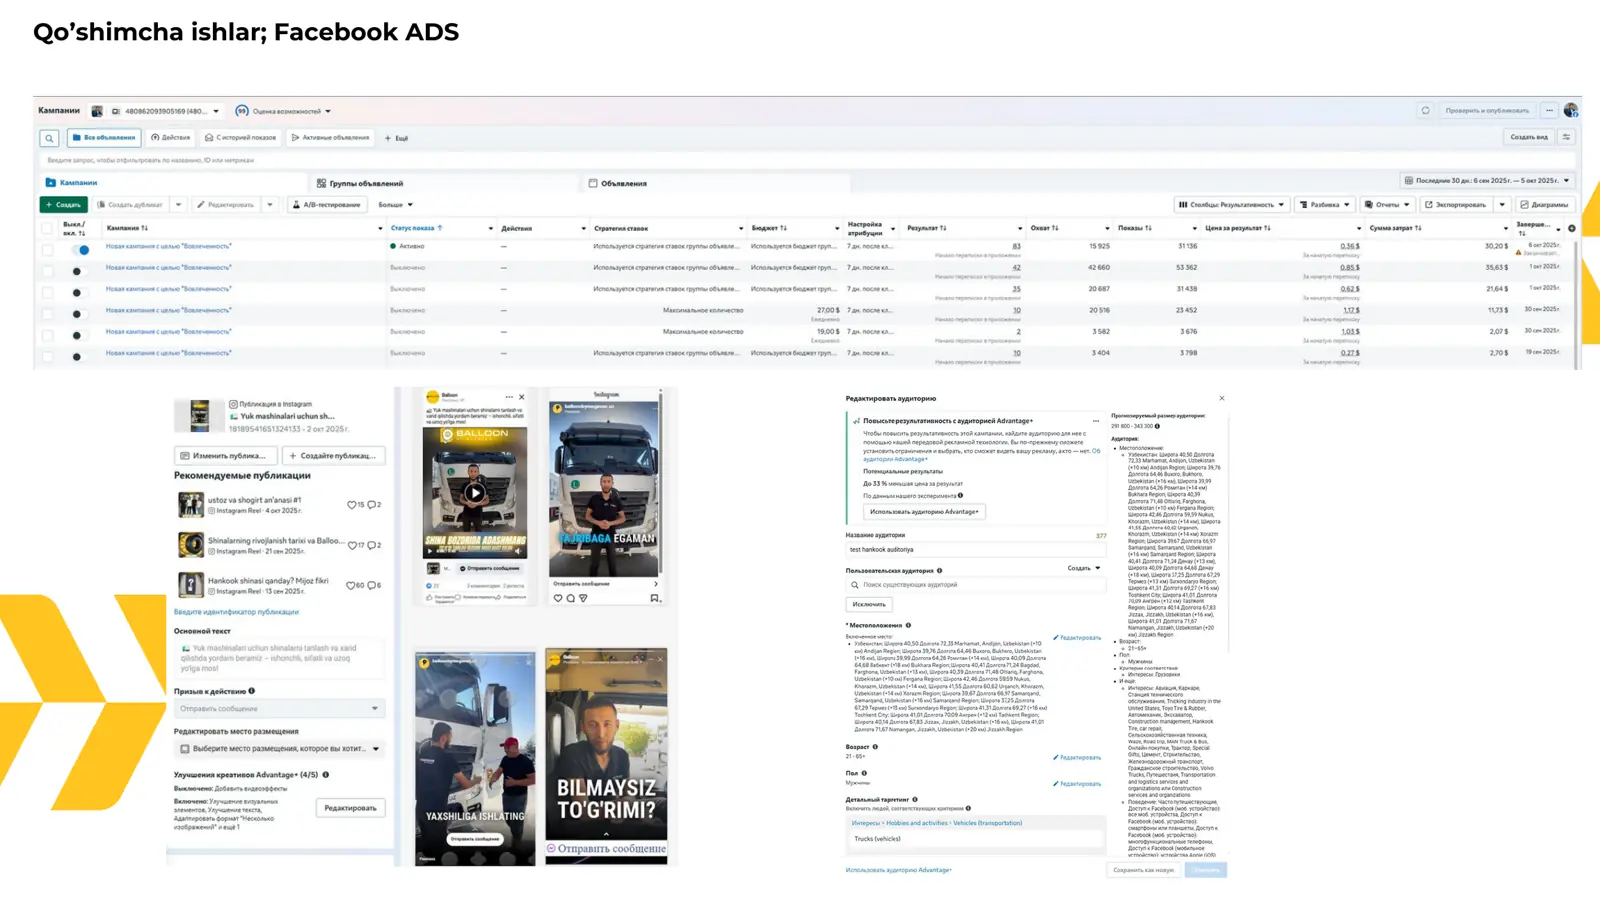Click info icon next to Призыв к действию
The image size is (1600, 900).
(x=251, y=691)
